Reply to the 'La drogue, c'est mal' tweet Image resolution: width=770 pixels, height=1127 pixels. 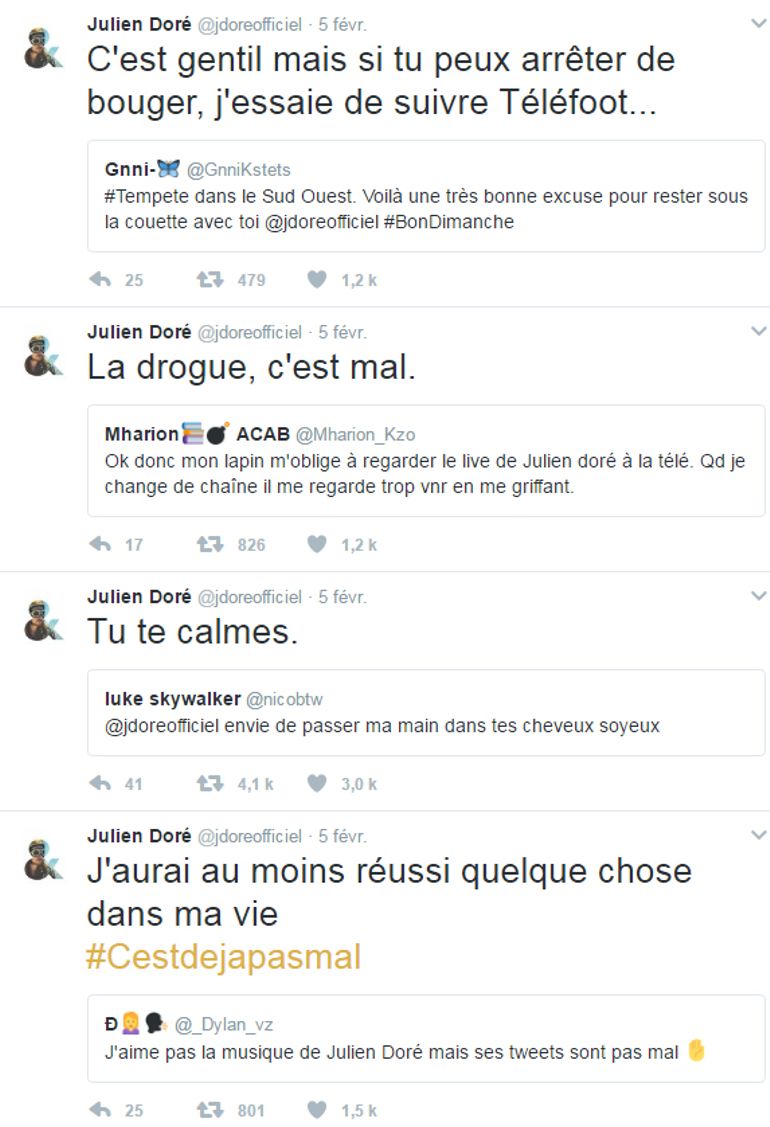click(100, 545)
